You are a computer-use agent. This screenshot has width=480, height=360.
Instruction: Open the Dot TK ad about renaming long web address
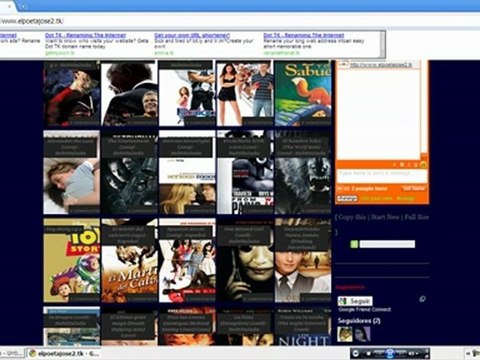[304, 35]
